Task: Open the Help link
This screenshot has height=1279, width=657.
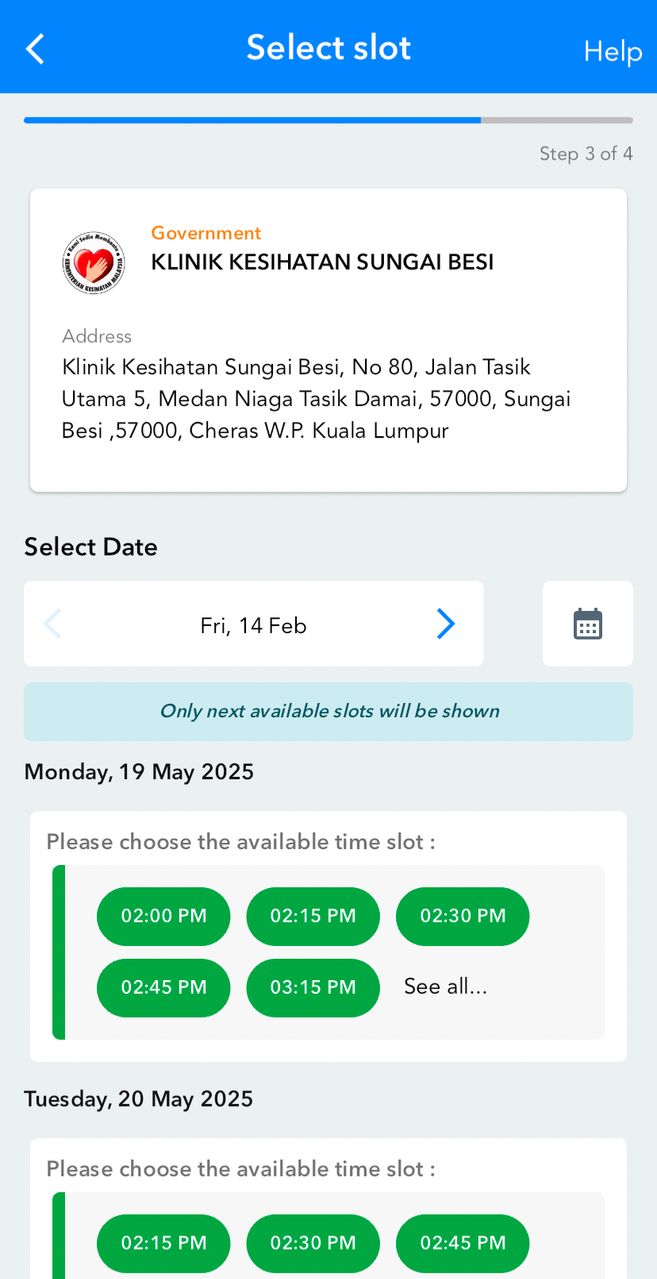Action: click(x=612, y=51)
